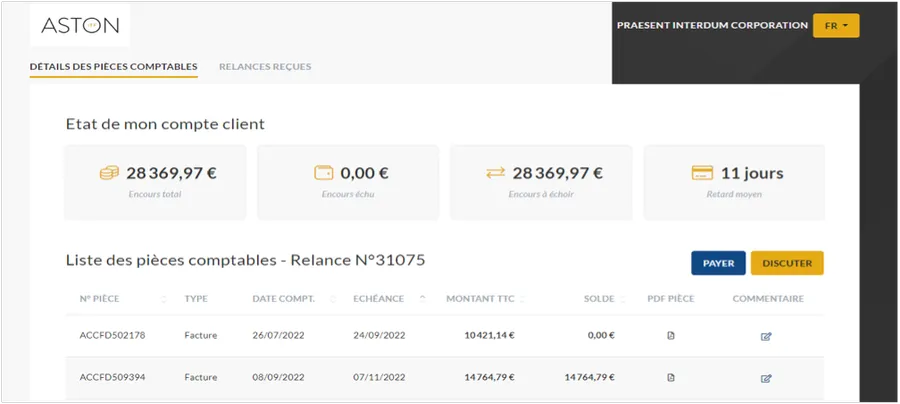Click the wallet icon beside Encours échu

(x=324, y=173)
